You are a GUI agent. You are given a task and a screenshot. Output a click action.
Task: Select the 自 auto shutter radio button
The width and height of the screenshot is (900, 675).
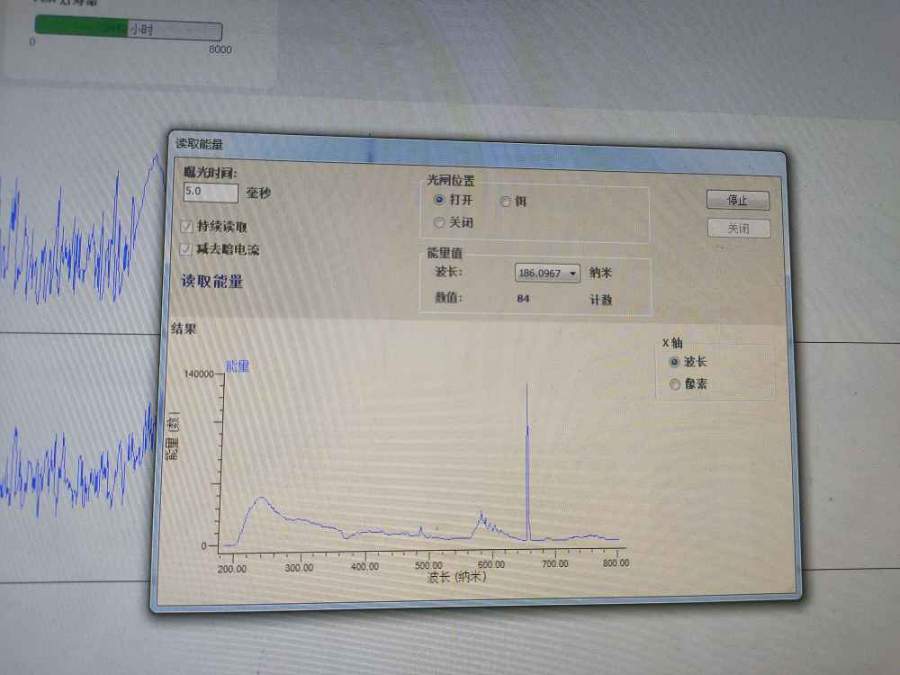point(506,201)
